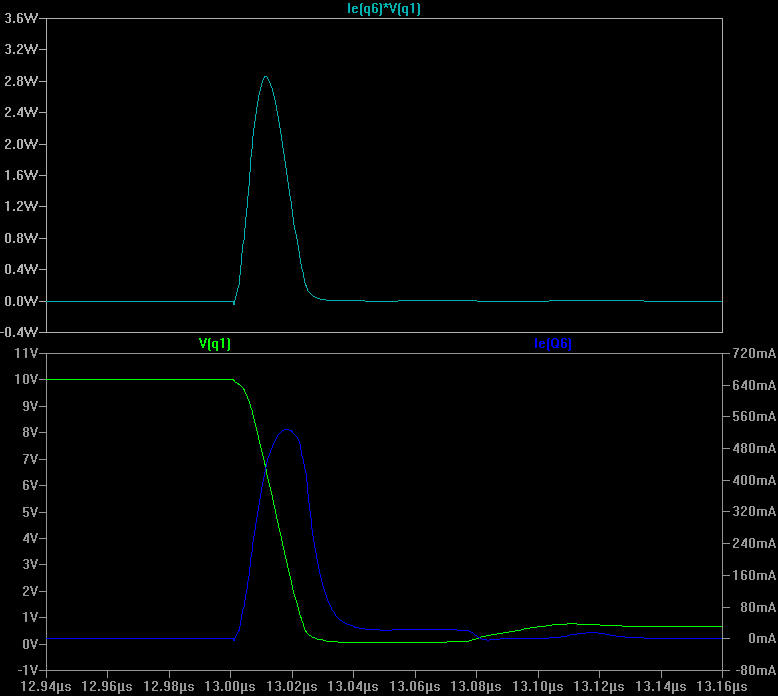This screenshot has width=778, height=696.
Task: Click the 0.0W power axis label
Action: point(20,301)
